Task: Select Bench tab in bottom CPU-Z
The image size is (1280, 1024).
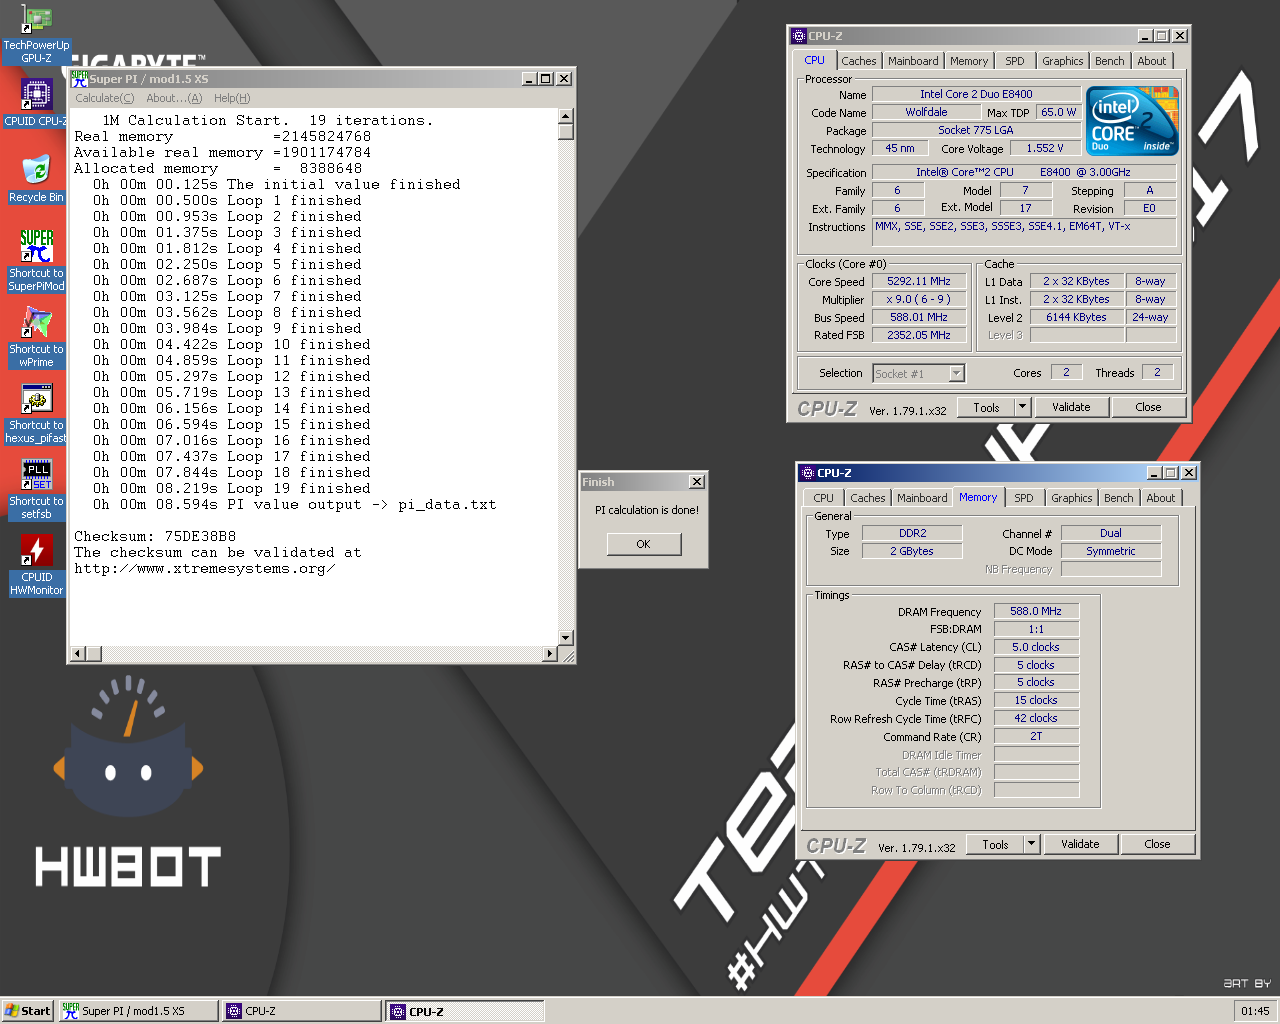Action: coord(1118,498)
